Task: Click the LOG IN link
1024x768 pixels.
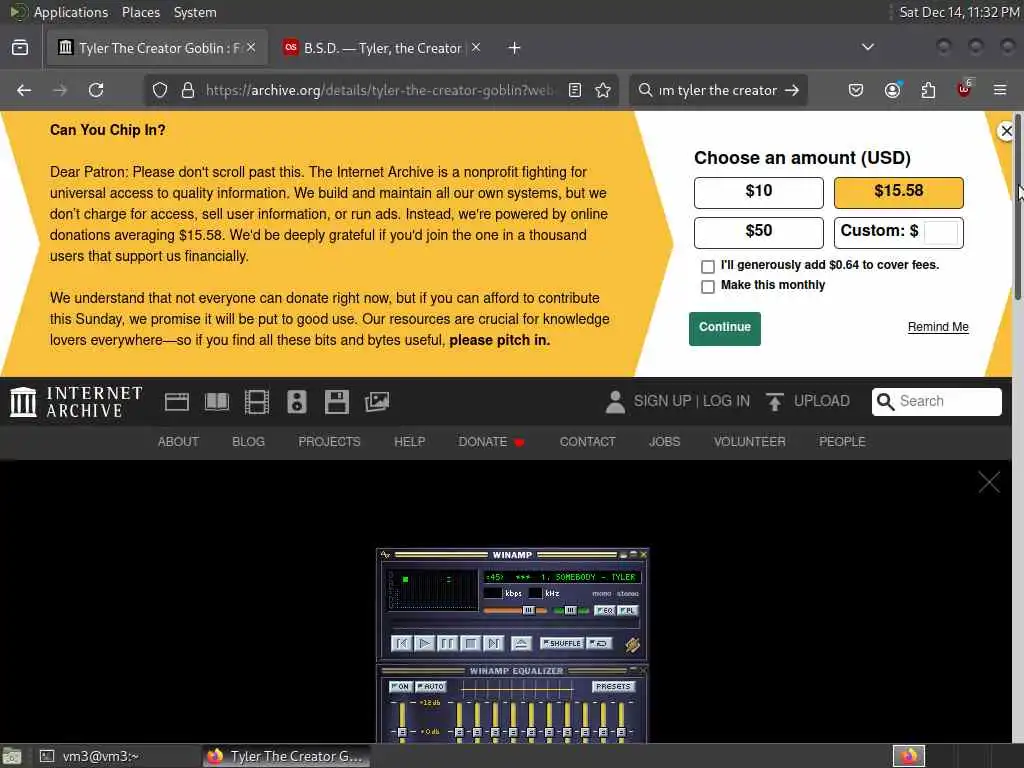Action: point(726,401)
